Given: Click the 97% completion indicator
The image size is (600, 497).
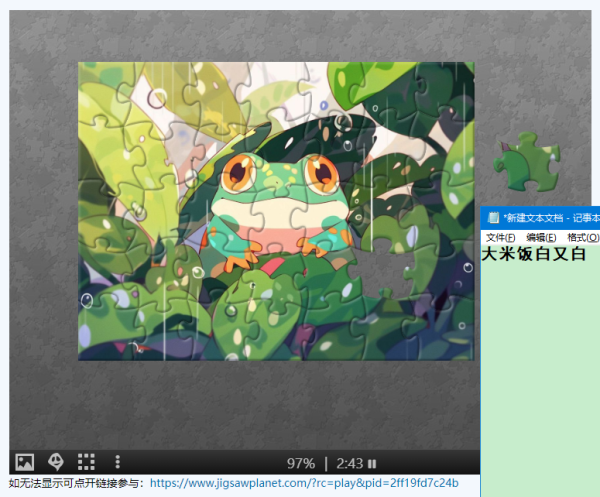Looking at the screenshot, I should click(300, 463).
